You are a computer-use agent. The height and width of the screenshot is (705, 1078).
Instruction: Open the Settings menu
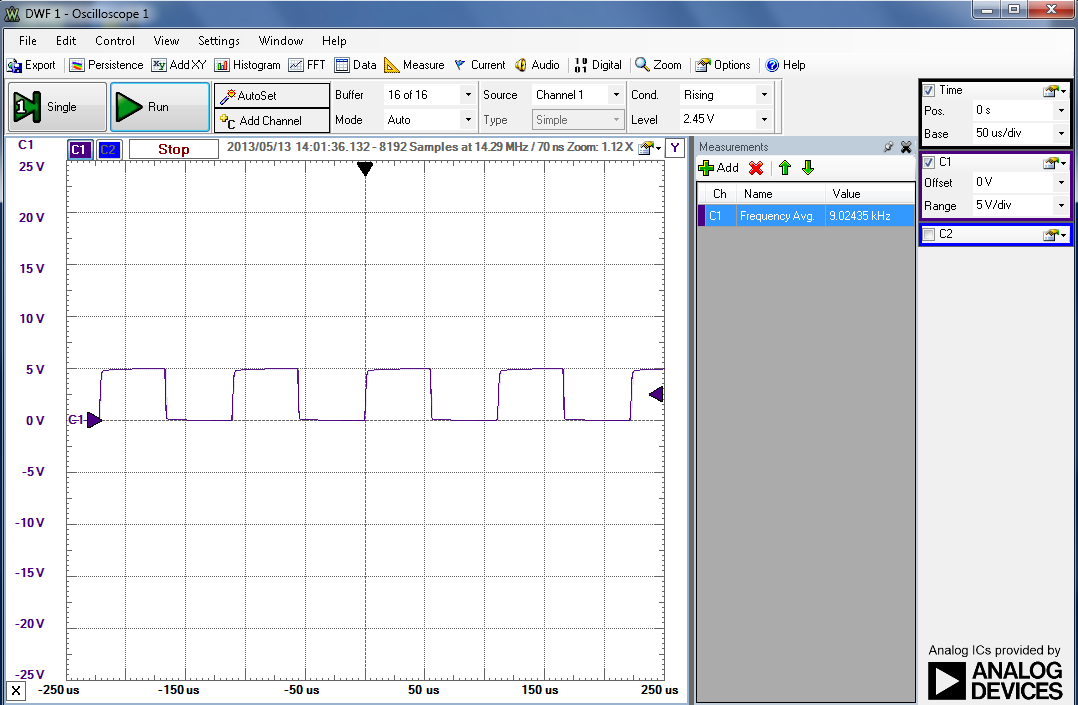(218, 41)
